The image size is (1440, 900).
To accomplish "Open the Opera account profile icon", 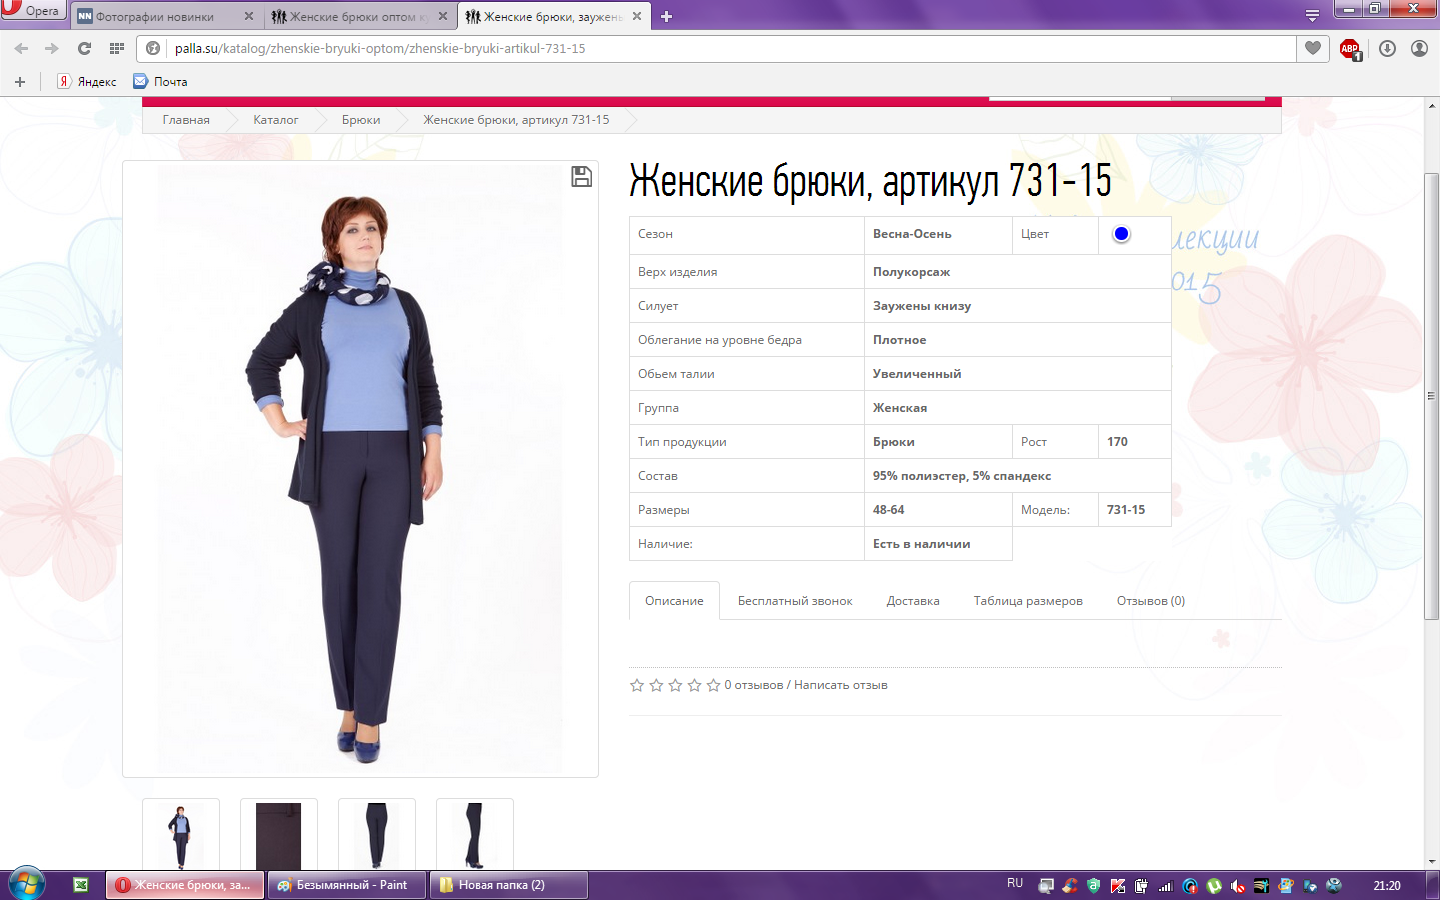I will [x=1419, y=48].
